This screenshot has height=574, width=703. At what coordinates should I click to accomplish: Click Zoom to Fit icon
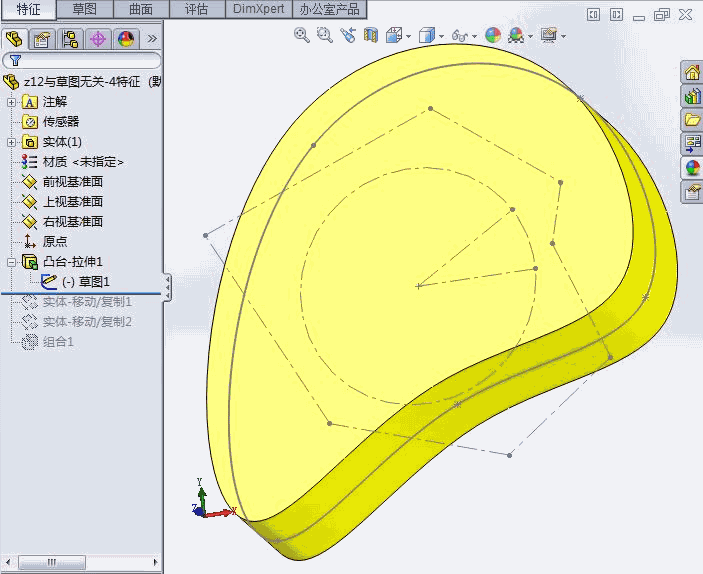pyautogui.click(x=302, y=35)
